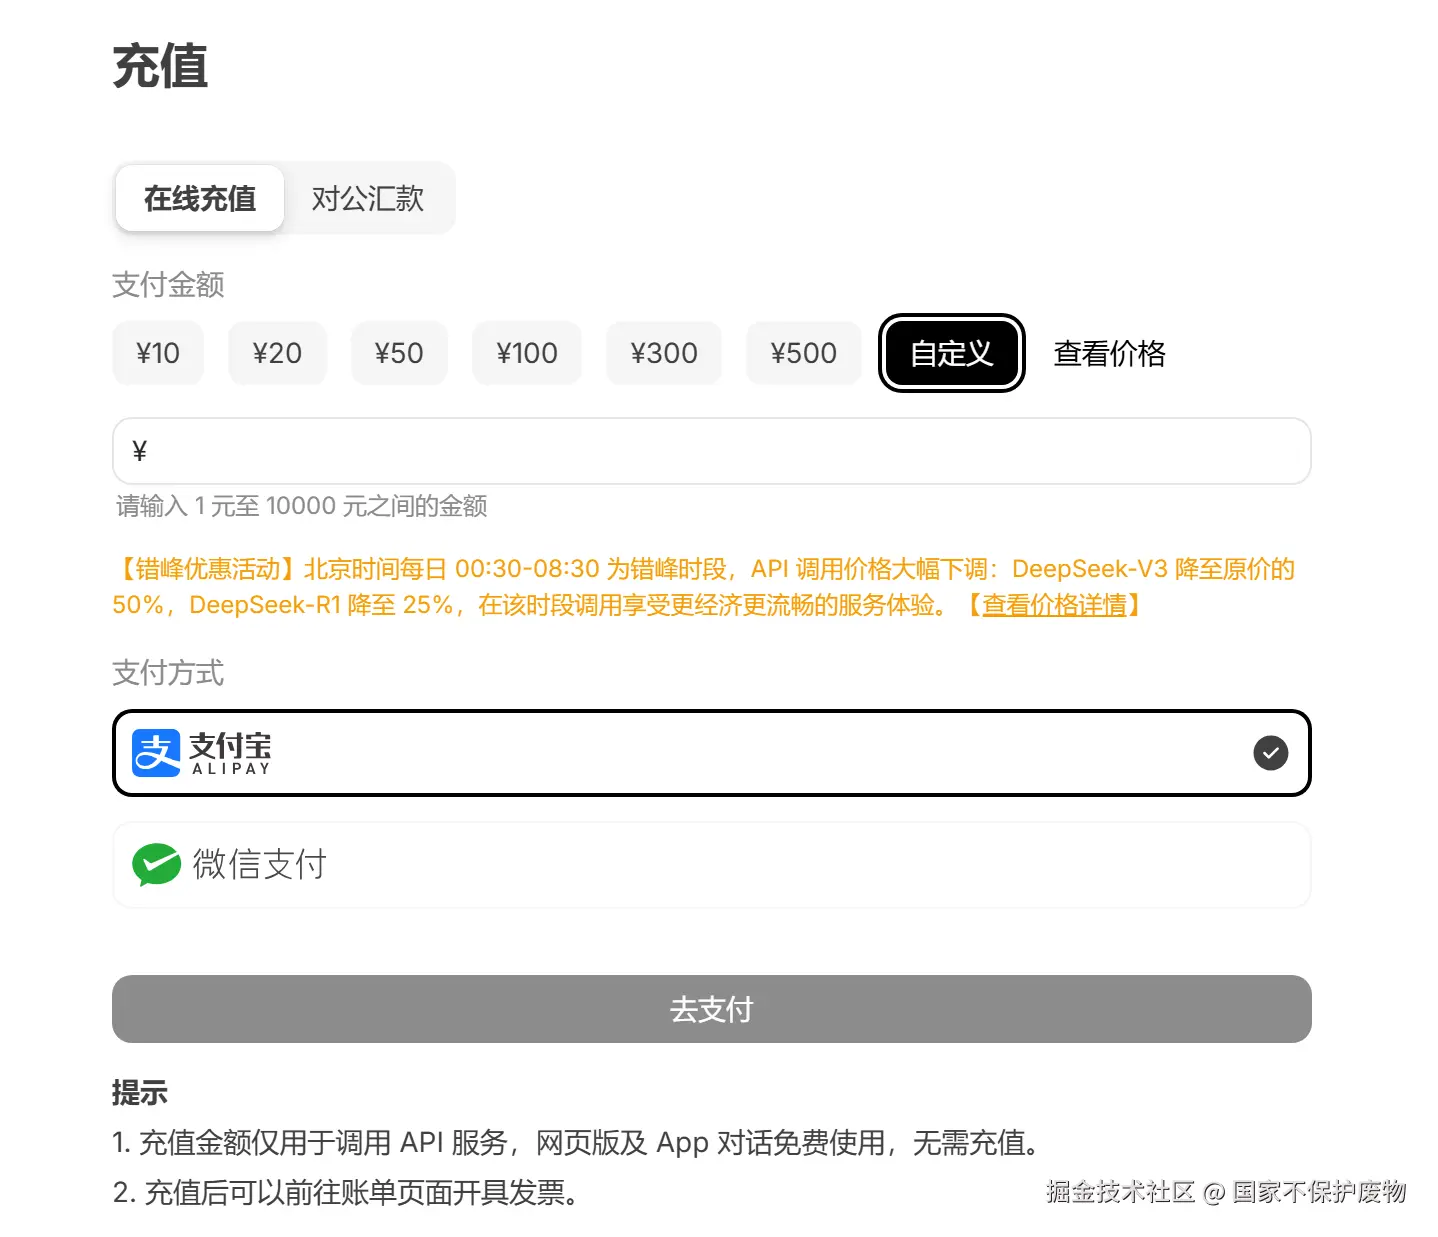Switch to the 在线充值 tab
1438x1237 pixels.
200,198
